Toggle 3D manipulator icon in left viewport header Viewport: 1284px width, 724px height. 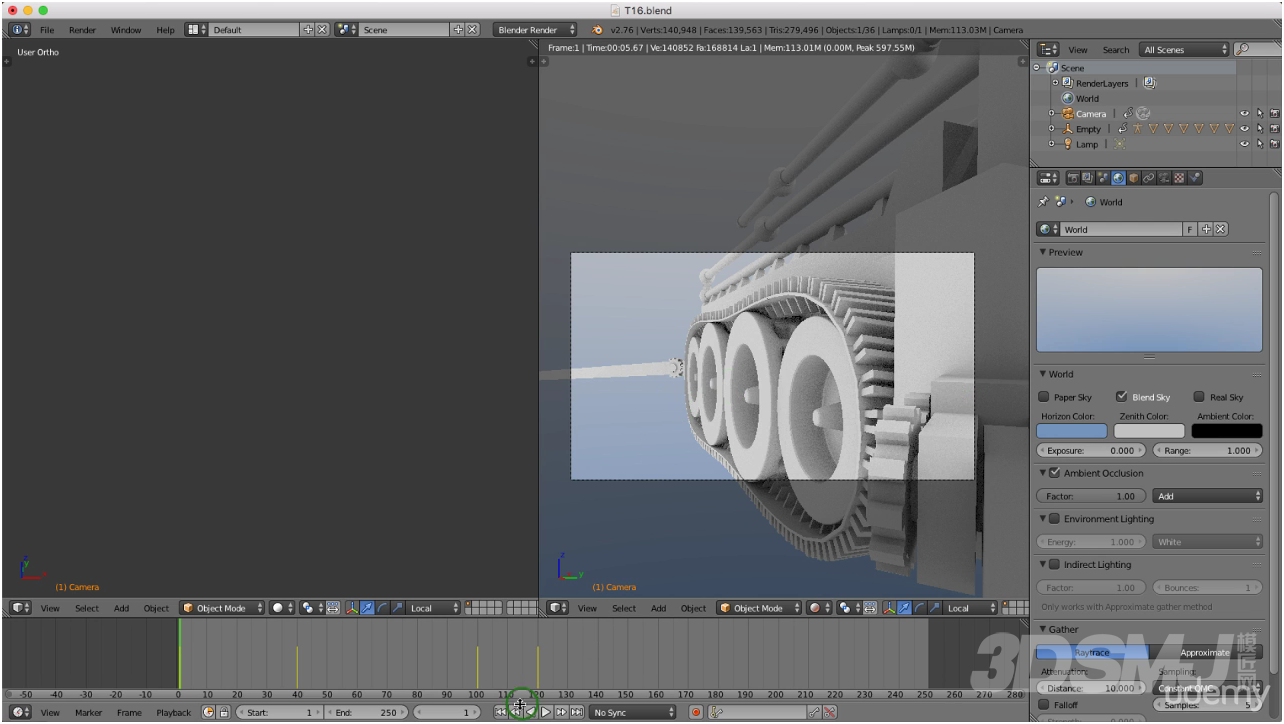pyautogui.click(x=351, y=608)
